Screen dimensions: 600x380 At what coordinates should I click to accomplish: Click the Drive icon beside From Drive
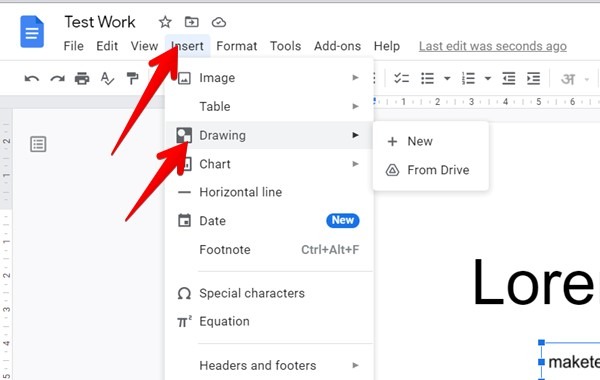tap(392, 170)
